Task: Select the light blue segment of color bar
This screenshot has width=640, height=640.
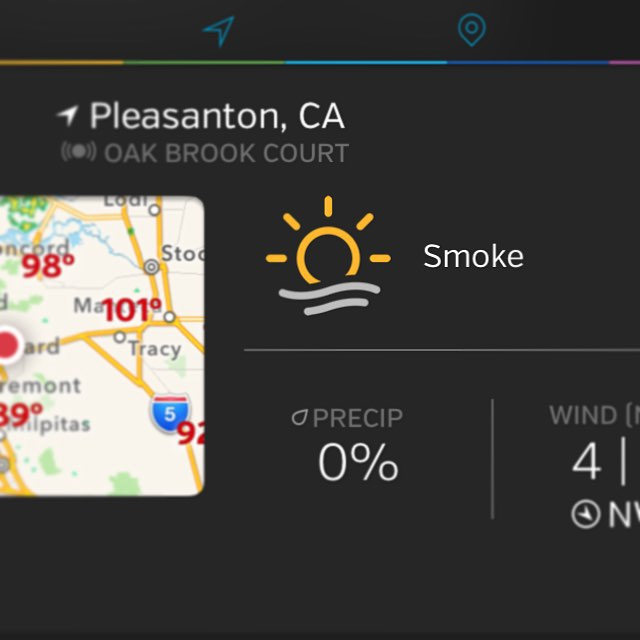Action: [366, 62]
